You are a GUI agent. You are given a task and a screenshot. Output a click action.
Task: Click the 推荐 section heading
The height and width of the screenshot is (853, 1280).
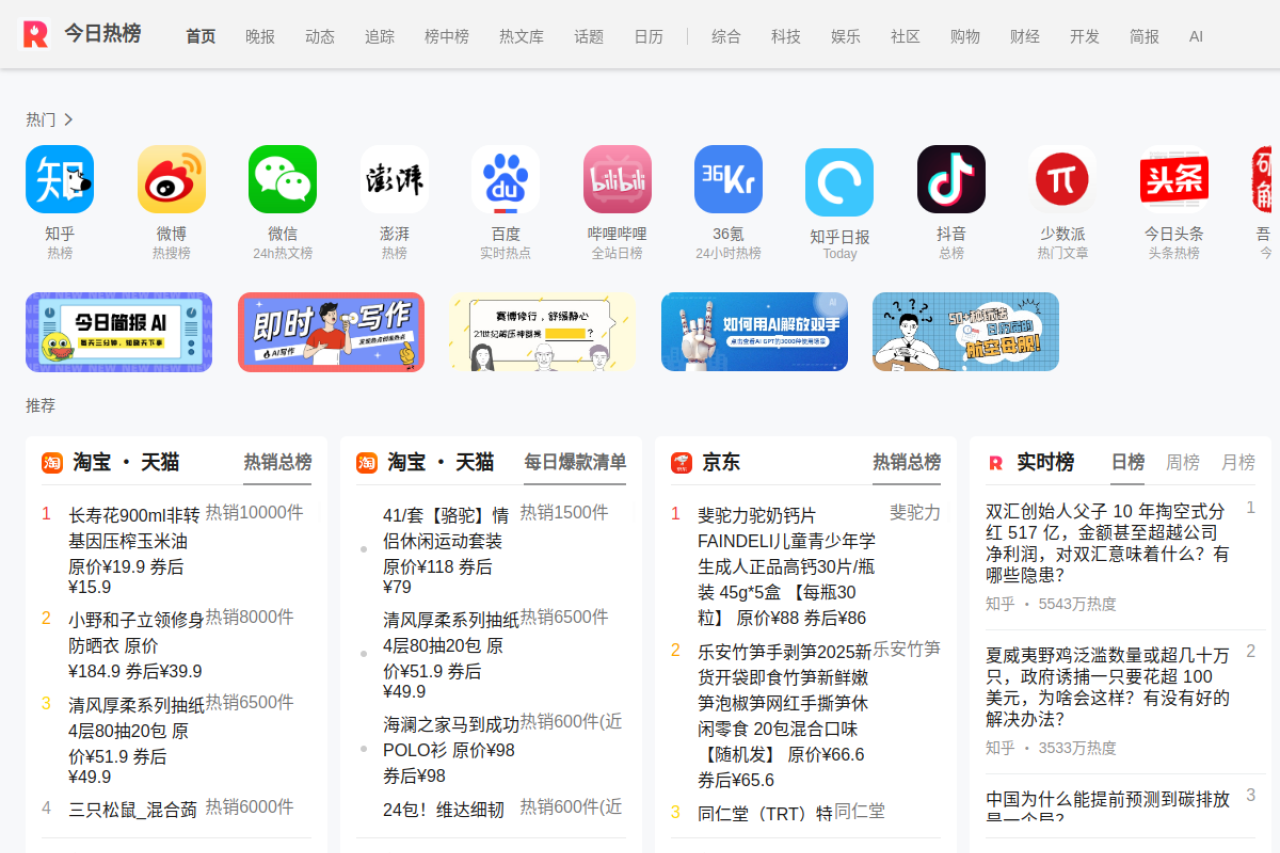[x=41, y=406]
